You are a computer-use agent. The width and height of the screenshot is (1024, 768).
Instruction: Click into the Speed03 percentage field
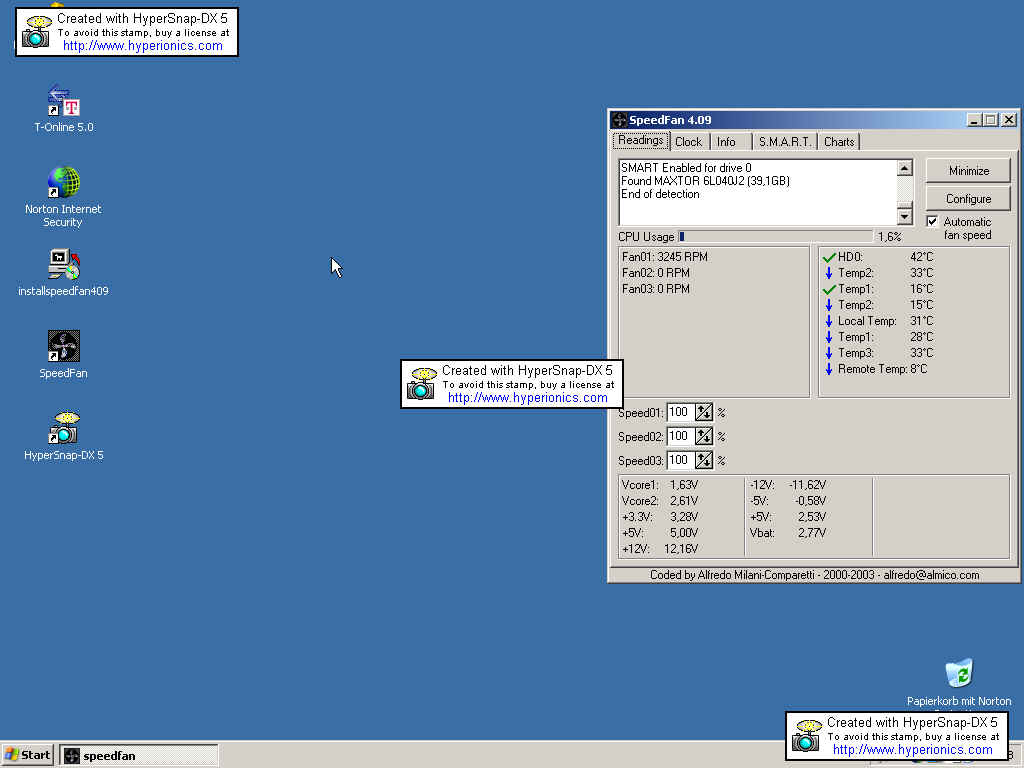point(680,460)
